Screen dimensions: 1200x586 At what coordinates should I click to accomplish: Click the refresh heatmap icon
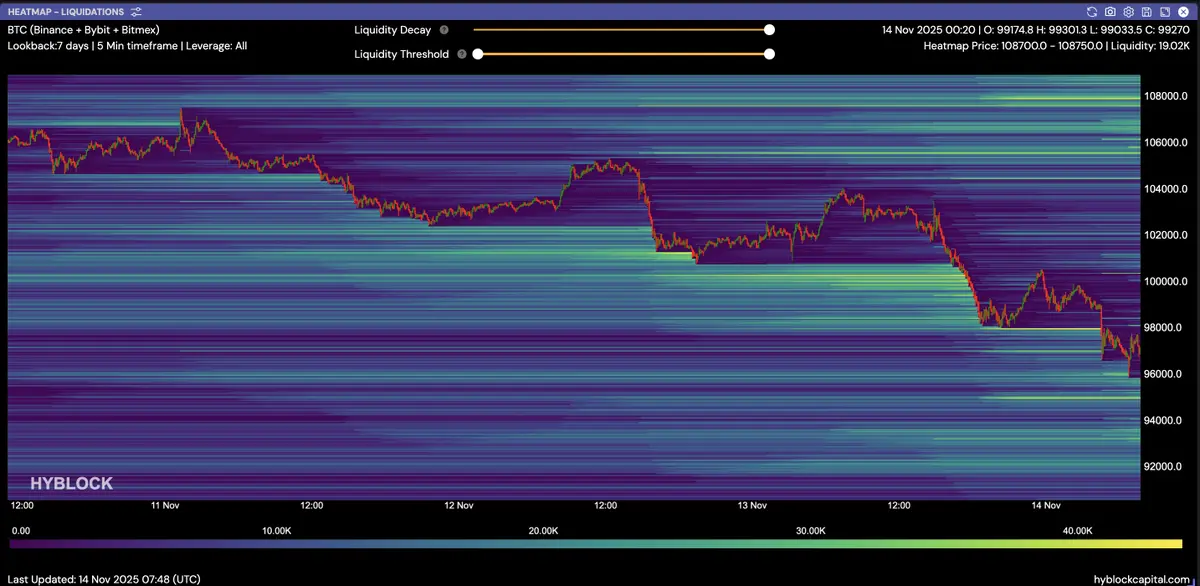[x=1092, y=11]
